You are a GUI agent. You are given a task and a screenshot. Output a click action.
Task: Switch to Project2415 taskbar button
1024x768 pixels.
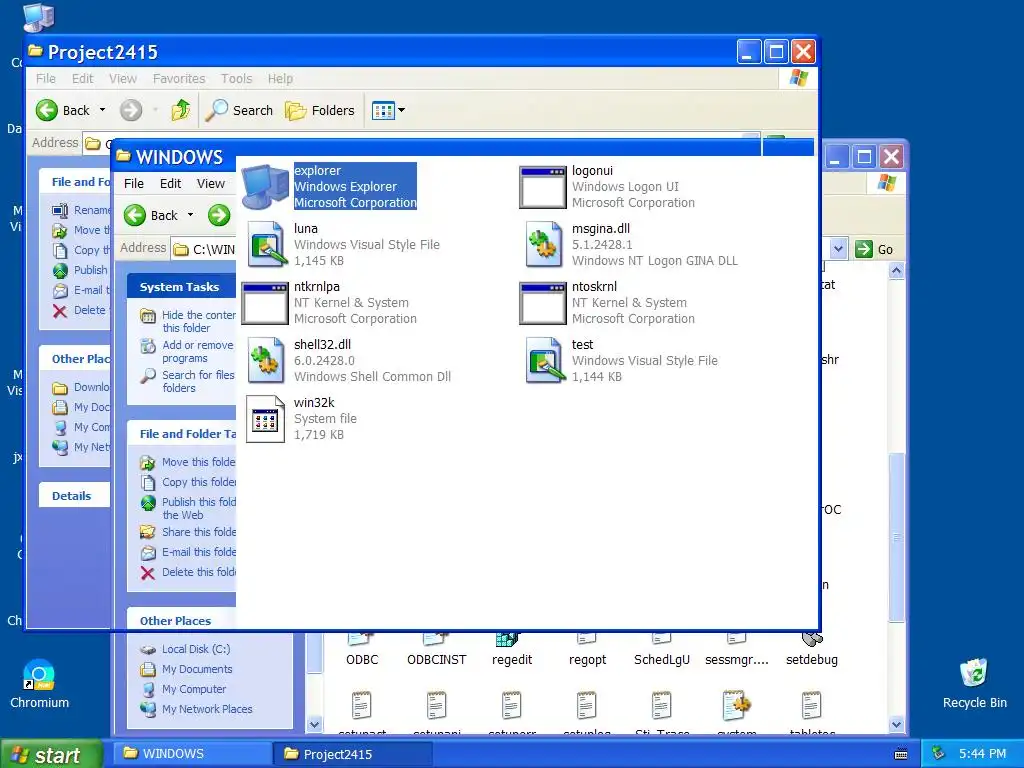click(353, 754)
